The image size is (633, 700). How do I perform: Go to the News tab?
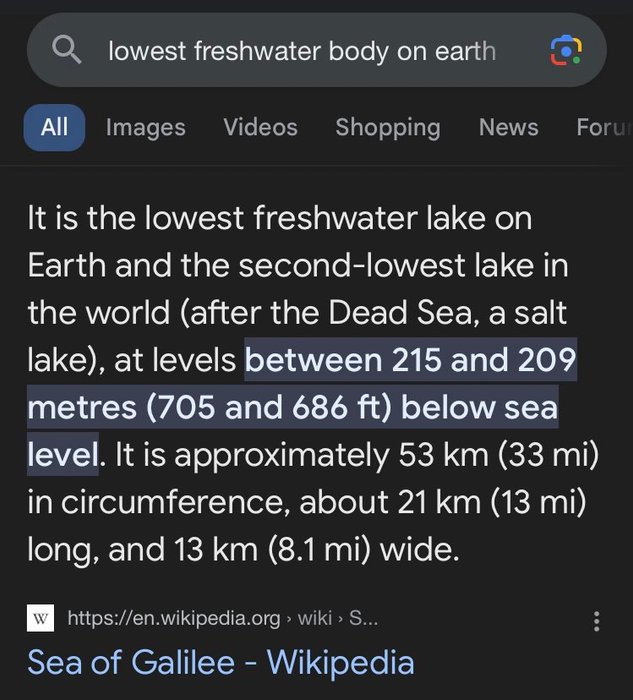pos(508,127)
